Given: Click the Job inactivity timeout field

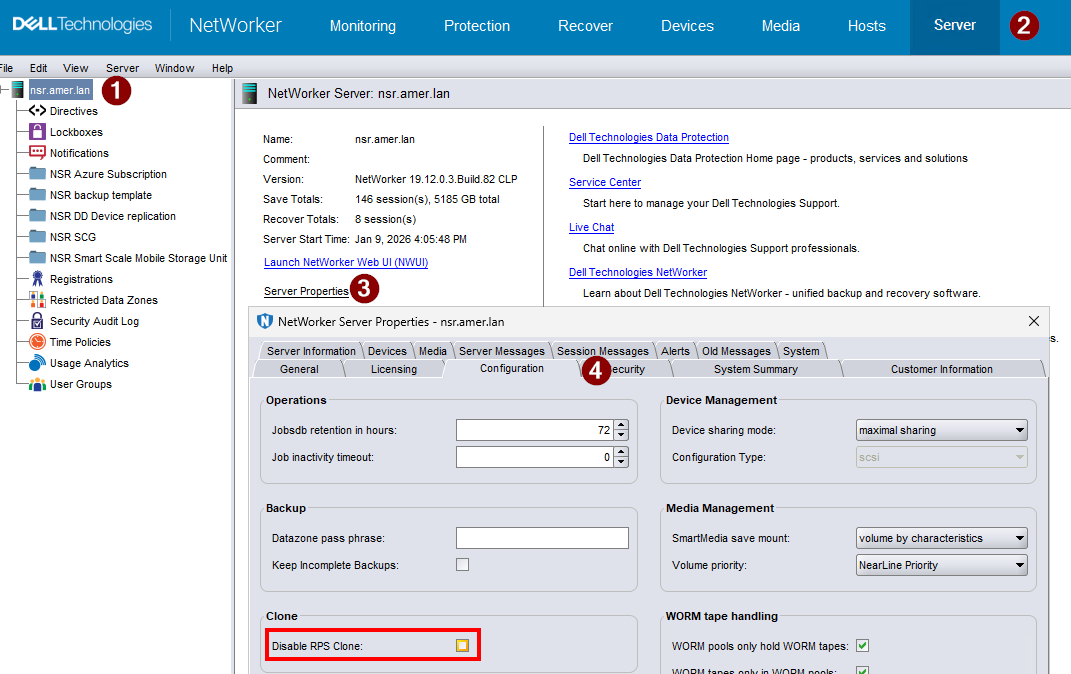Looking at the screenshot, I should 535,457.
